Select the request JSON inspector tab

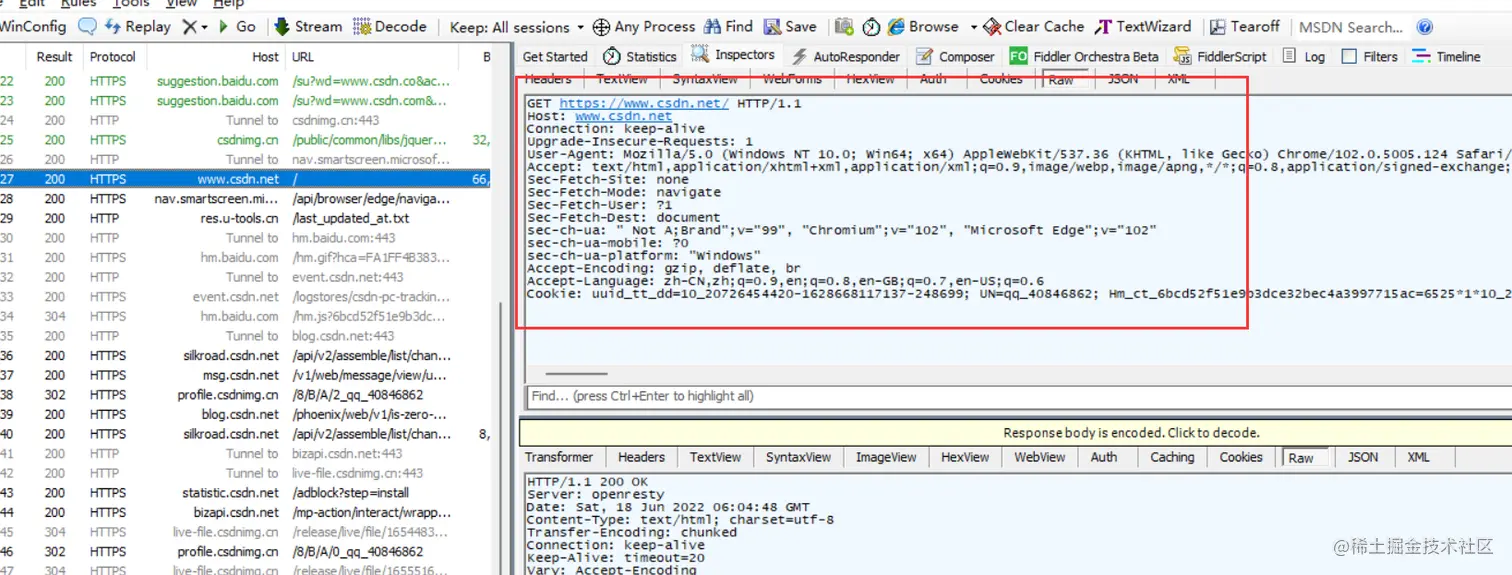tap(1123, 79)
